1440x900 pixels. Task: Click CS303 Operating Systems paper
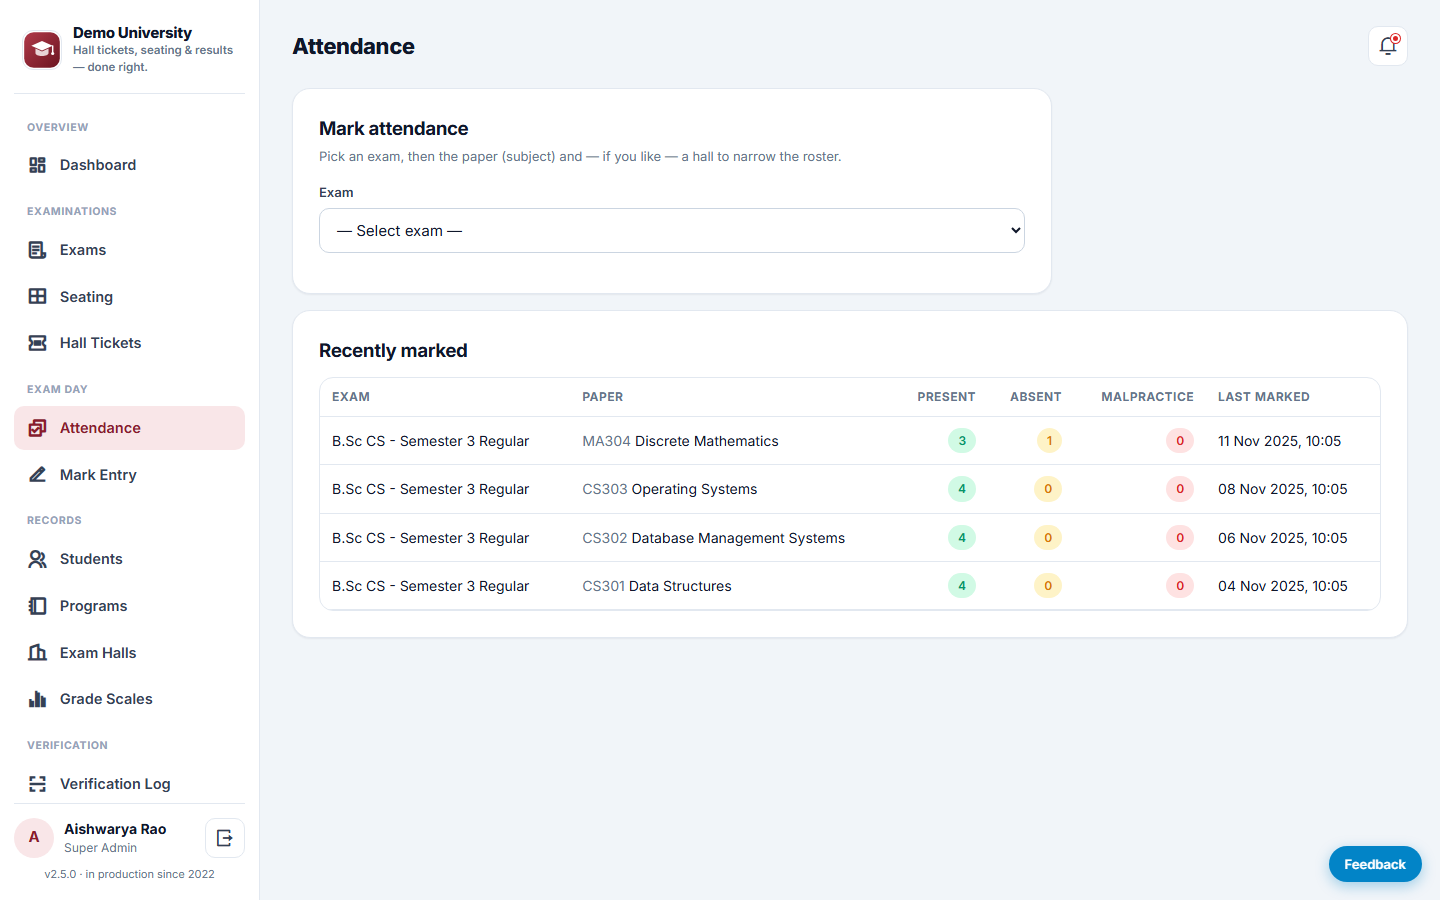[x=670, y=489]
